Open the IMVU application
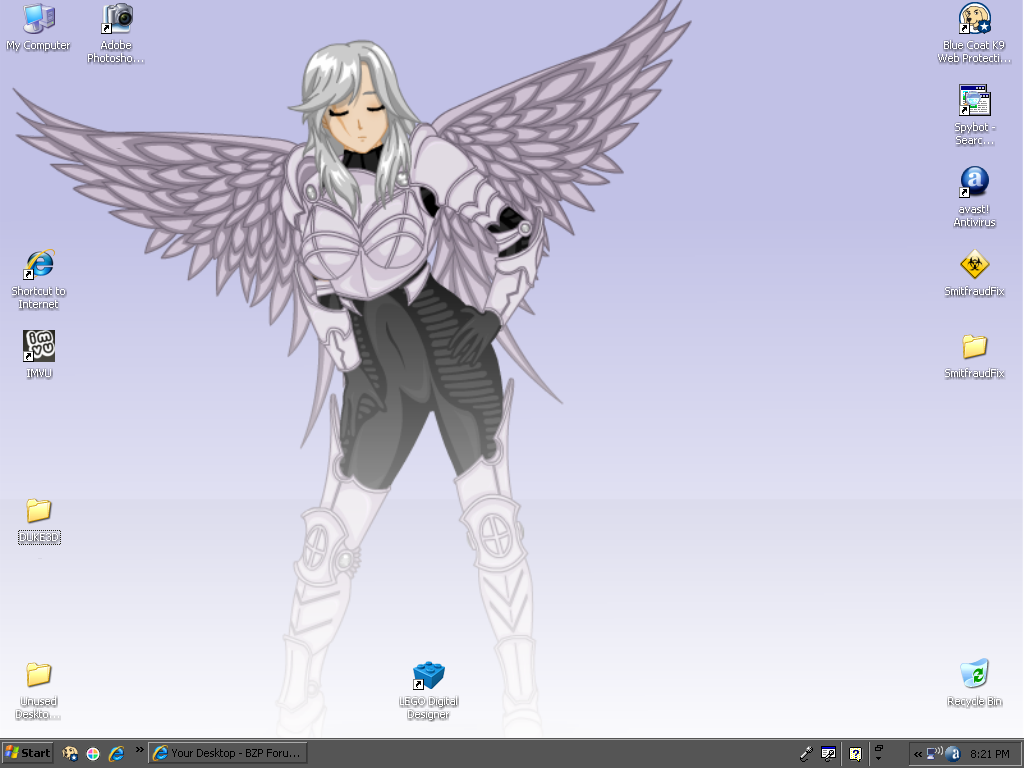Image resolution: width=1024 pixels, height=768 pixels. [38, 345]
